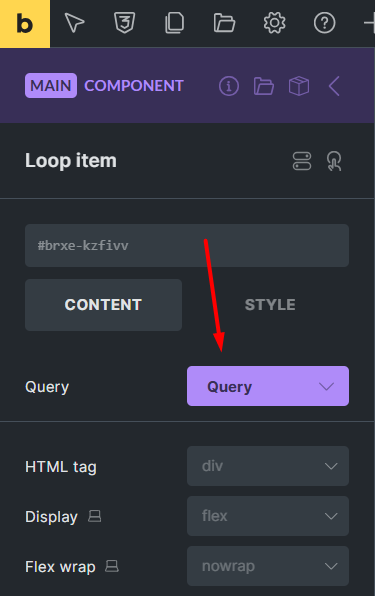Open the interactions touch icon
Screen dimensions: 375x596
pyautogui.click(x=334, y=161)
